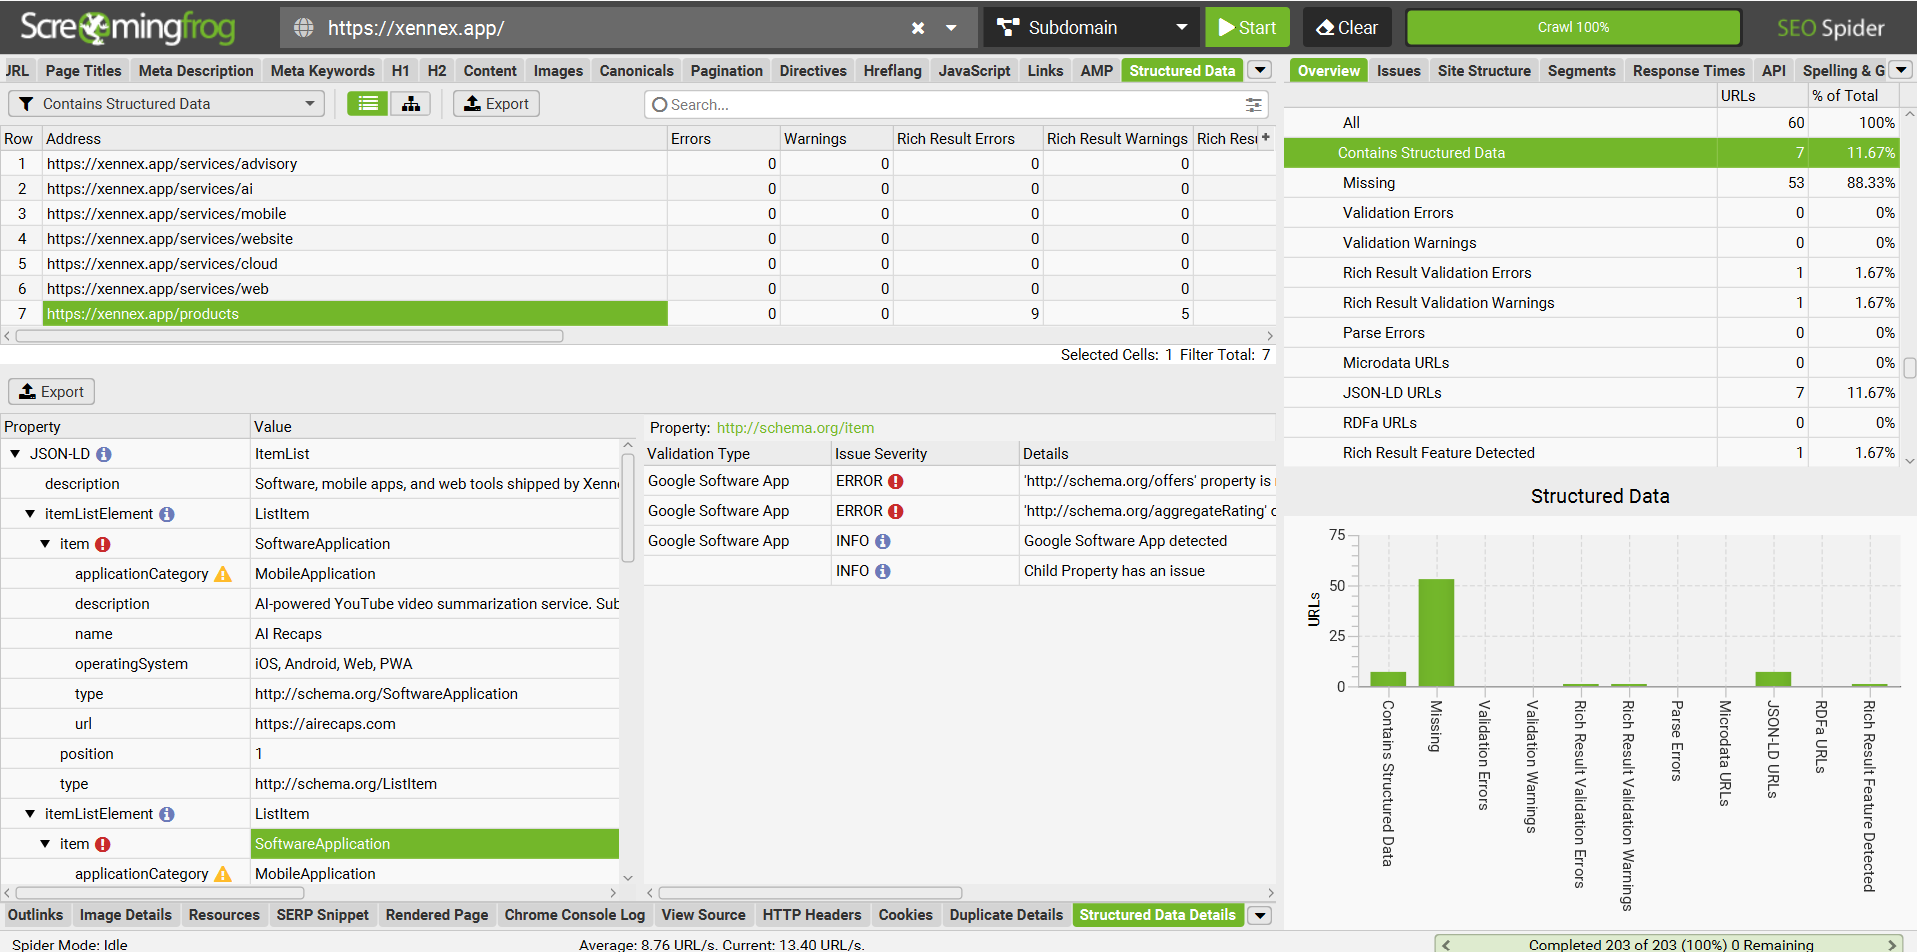
Task: Open the Canonicals tab
Action: point(636,71)
